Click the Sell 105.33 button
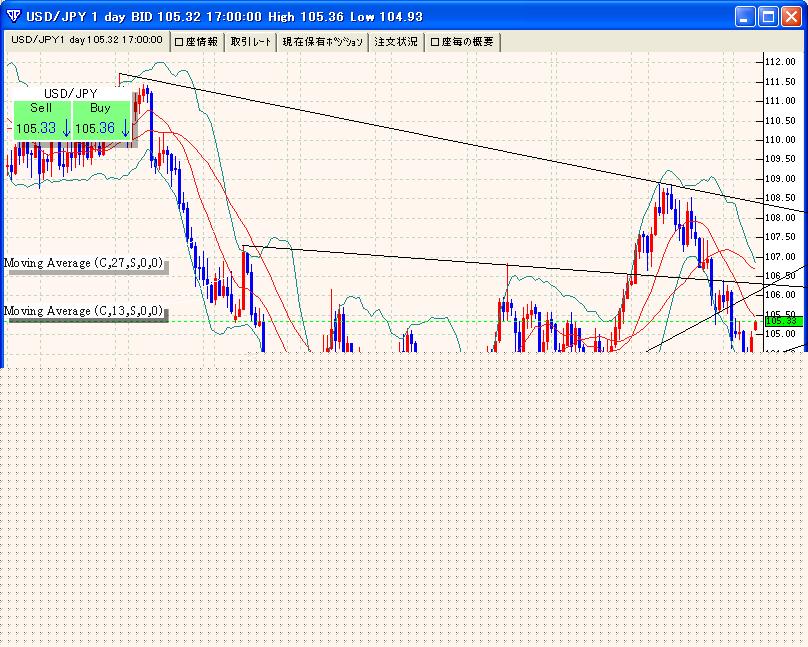The image size is (808, 647). coord(42,120)
